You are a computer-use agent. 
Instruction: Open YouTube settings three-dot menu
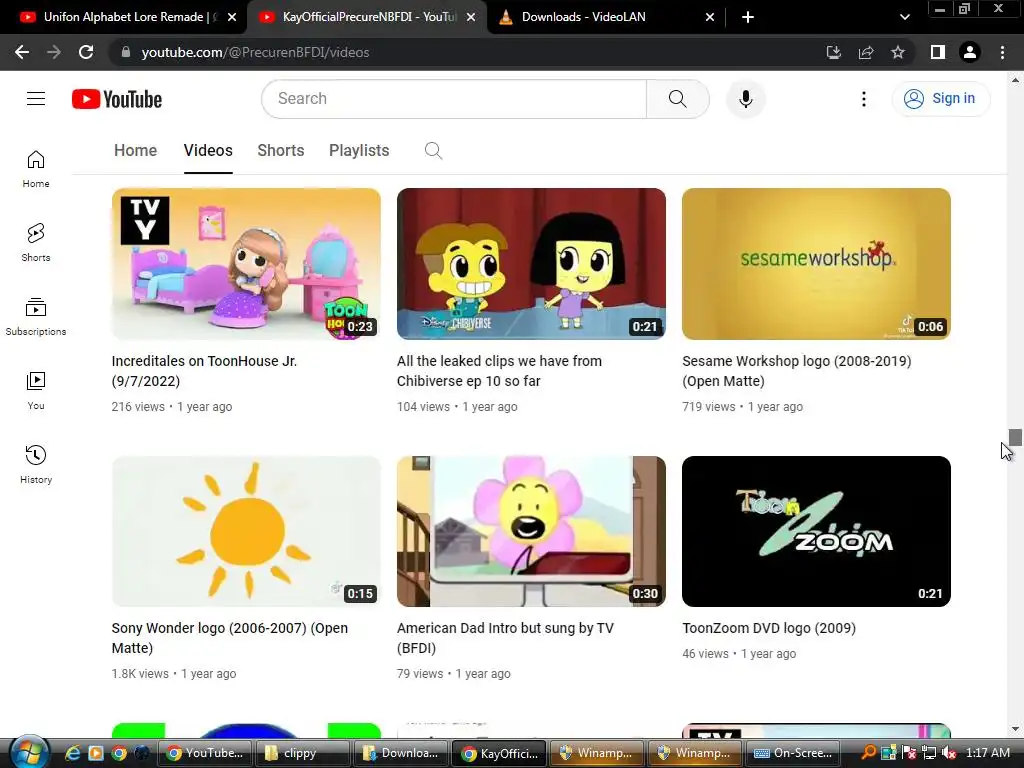[x=863, y=99]
